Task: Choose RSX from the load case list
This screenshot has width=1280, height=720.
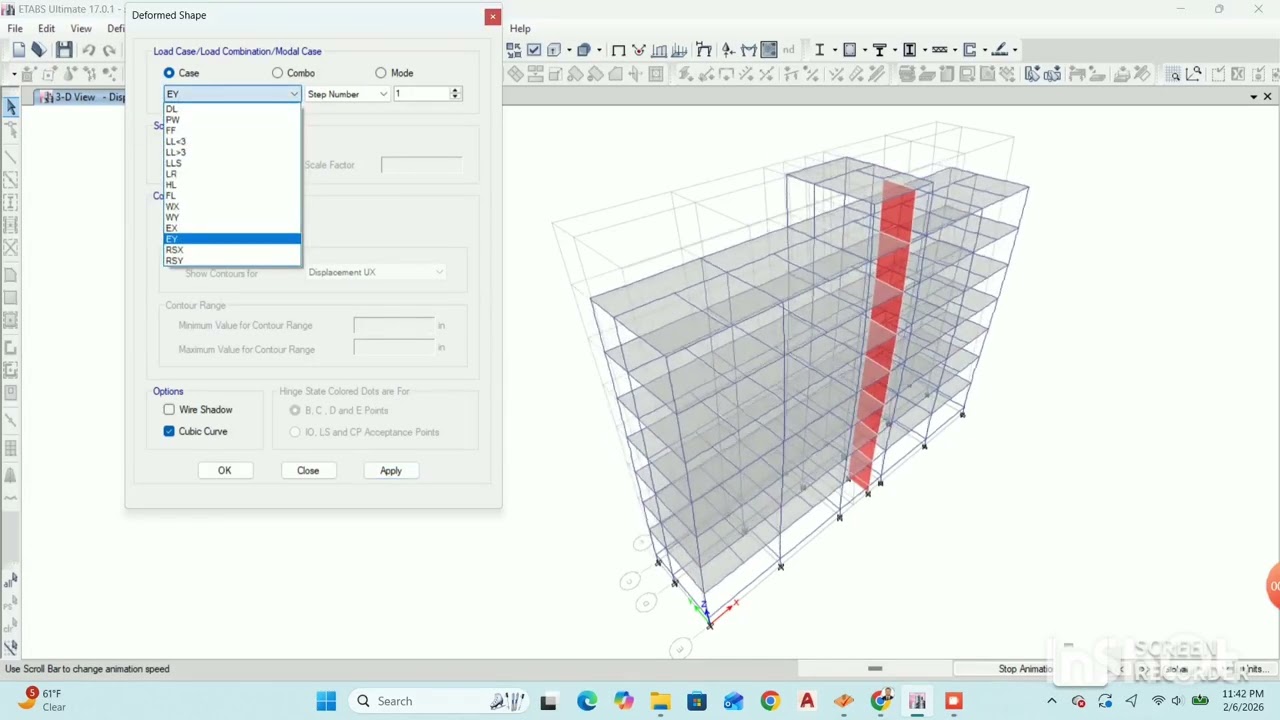Action: tap(232, 250)
